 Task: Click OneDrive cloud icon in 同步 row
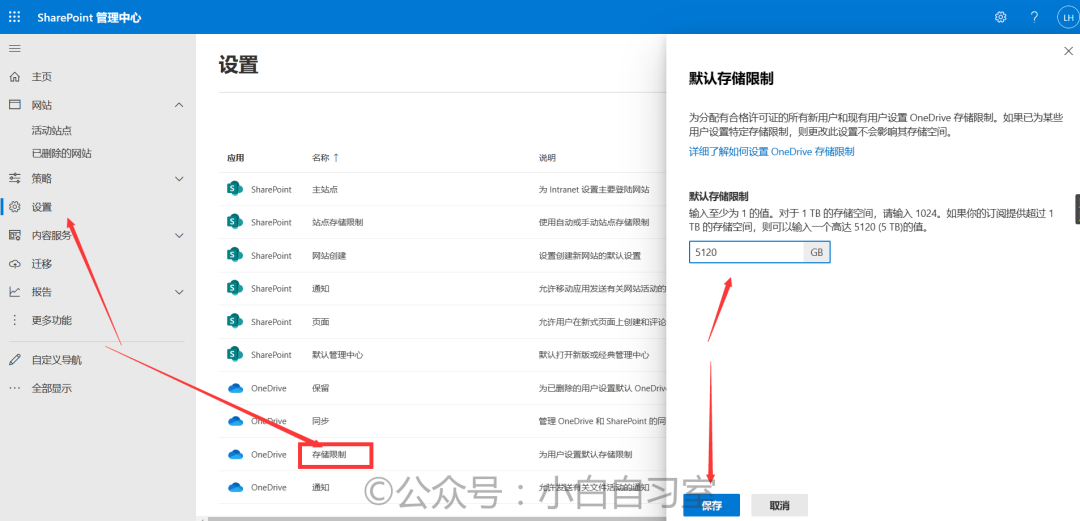click(236, 421)
